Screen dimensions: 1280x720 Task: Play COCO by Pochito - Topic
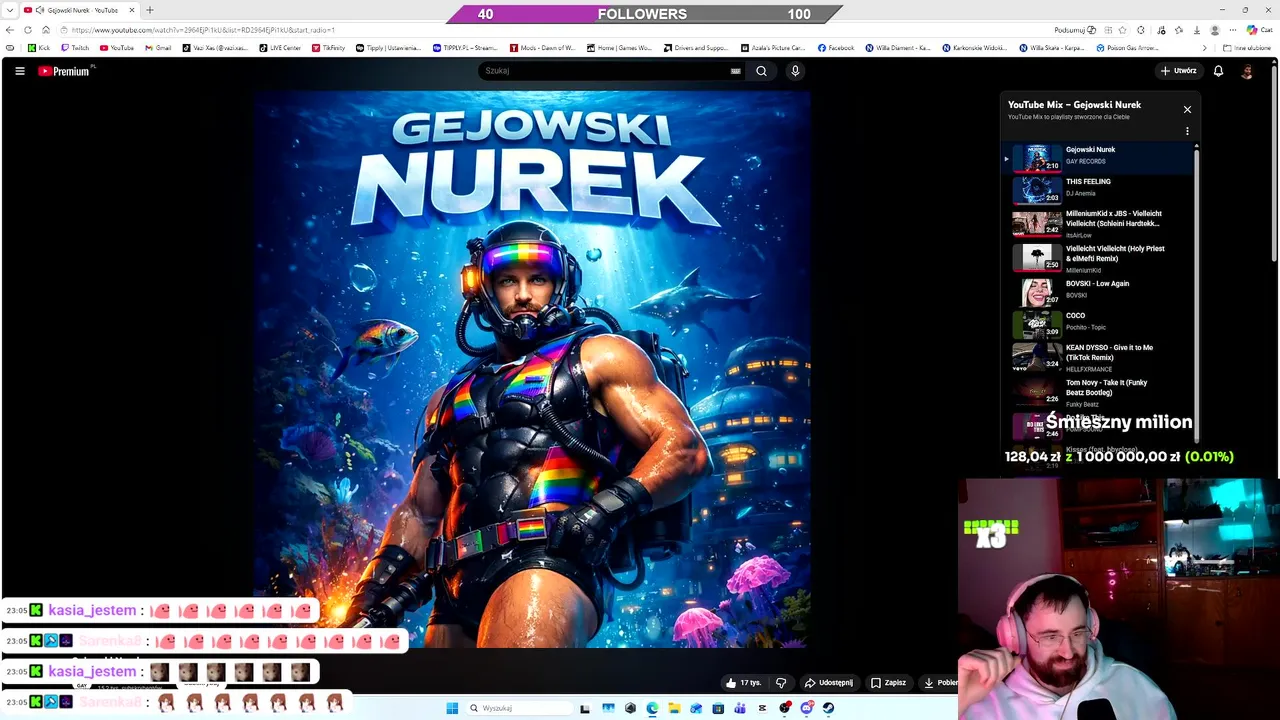[1098, 323]
